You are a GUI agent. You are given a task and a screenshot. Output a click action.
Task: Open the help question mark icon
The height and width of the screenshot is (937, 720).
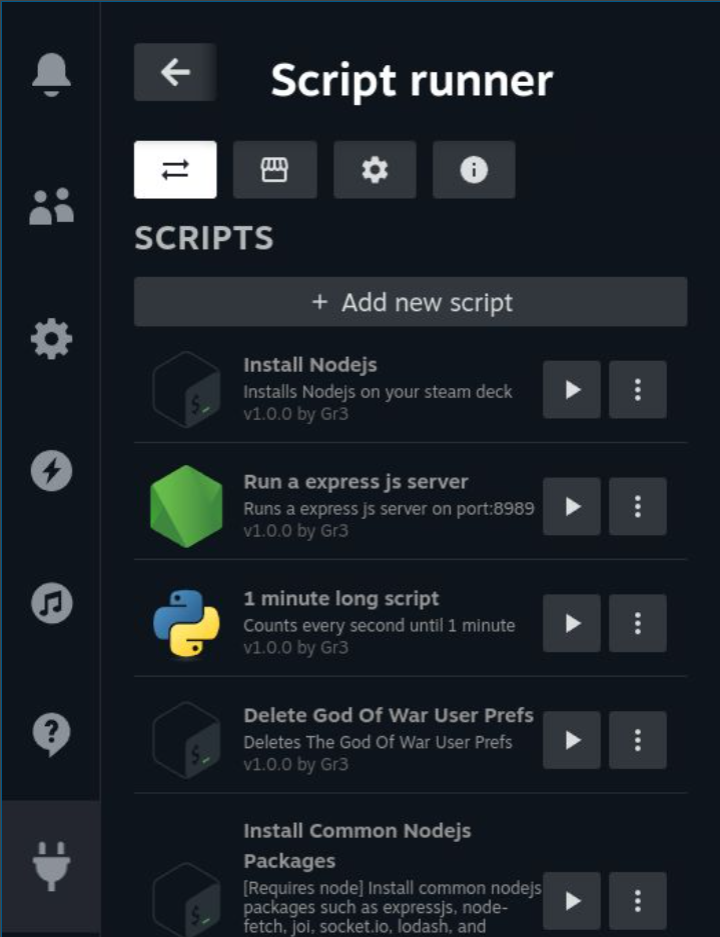tap(51, 734)
